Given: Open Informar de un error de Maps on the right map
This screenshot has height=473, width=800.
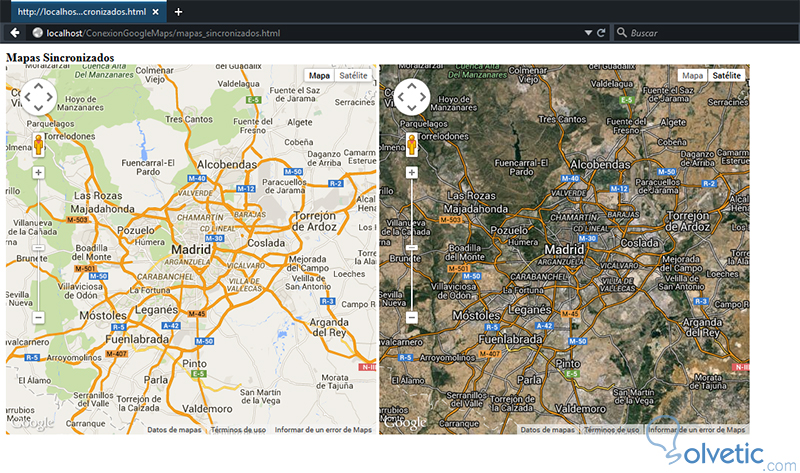Looking at the screenshot, I should (696, 430).
